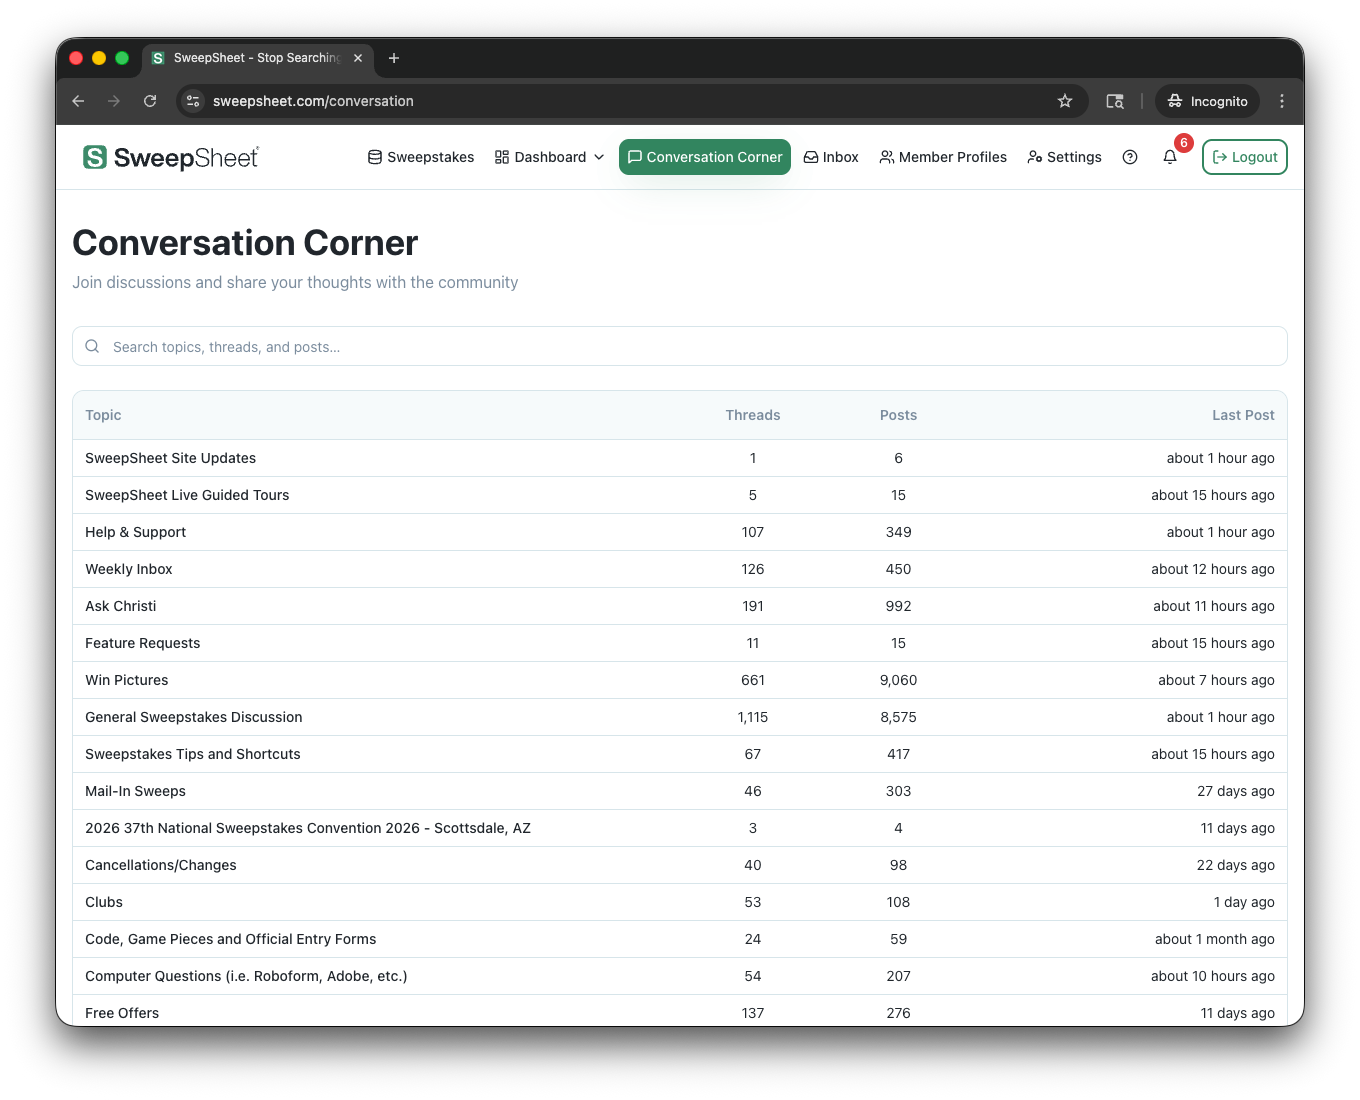Image resolution: width=1360 pixels, height=1100 pixels.
Task: Log out with the Logout button
Action: 1245,157
